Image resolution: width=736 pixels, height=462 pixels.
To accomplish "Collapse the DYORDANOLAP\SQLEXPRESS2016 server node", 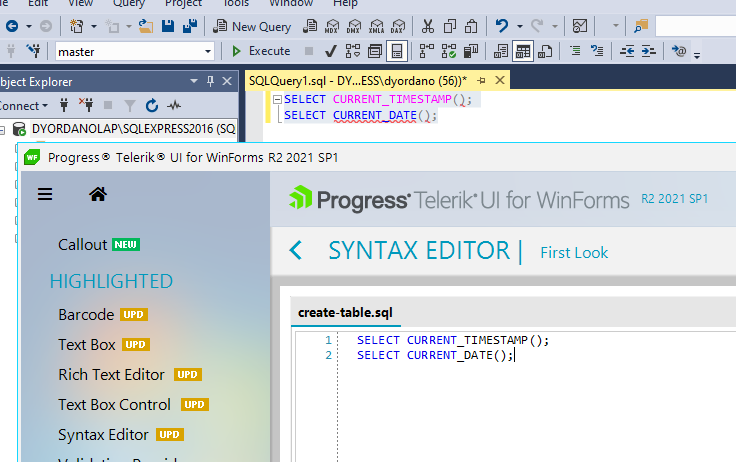I will point(2,130).
